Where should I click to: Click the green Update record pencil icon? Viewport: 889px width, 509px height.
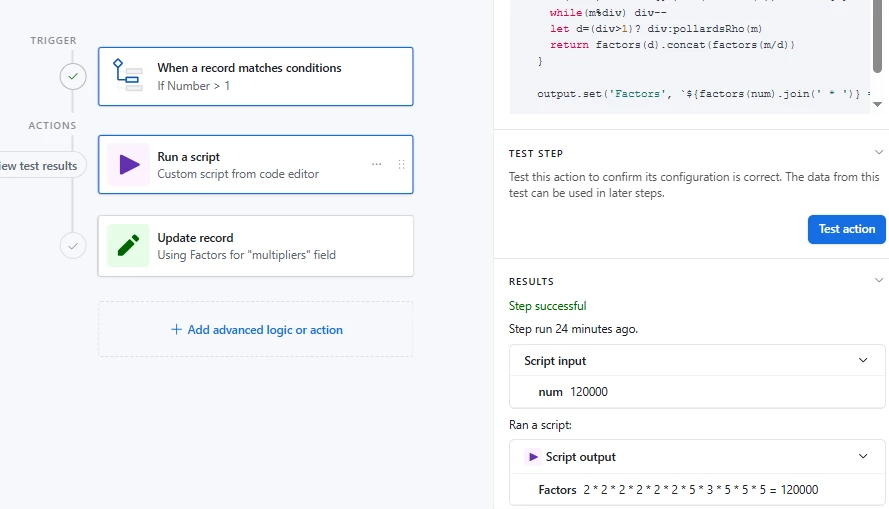coord(128,245)
